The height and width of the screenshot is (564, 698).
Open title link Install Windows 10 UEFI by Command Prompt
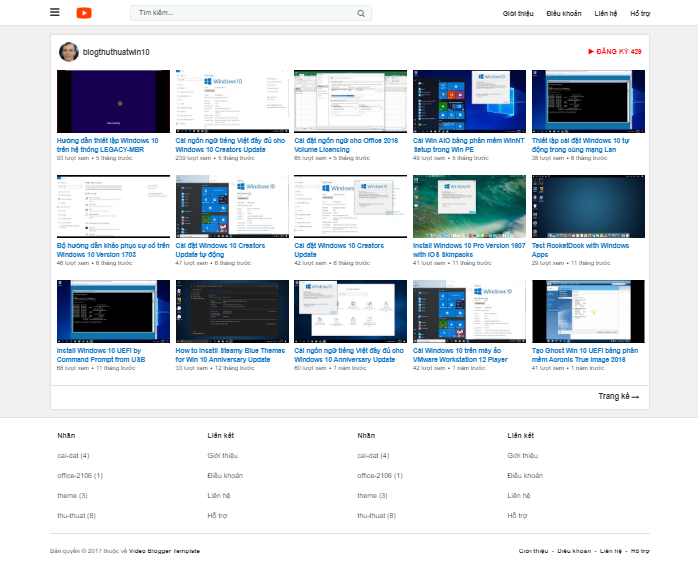(101, 355)
